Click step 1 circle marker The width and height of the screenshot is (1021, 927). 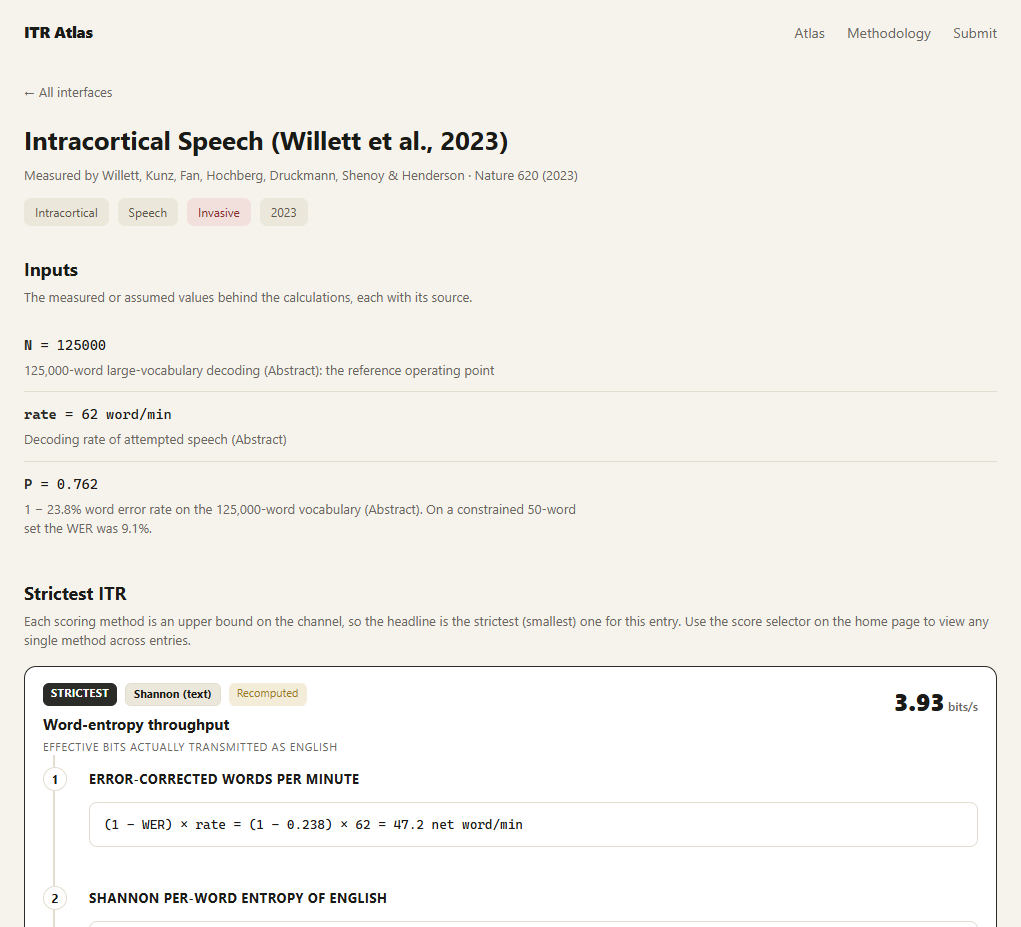click(55, 779)
